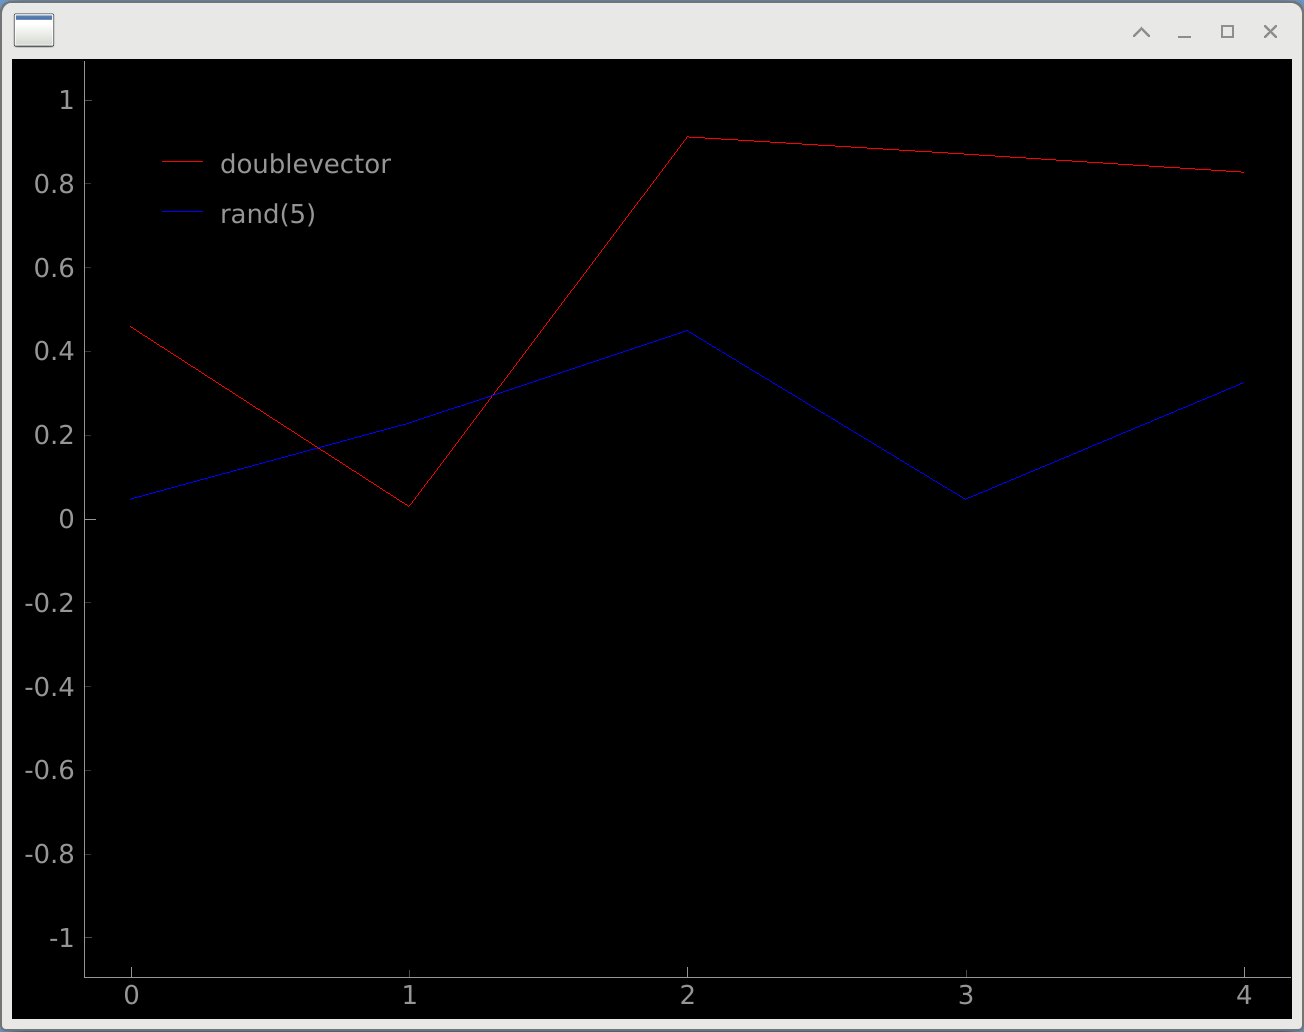Image resolution: width=1304 pixels, height=1032 pixels.
Task: Click the blue curve peak at x=2
Action: 687,330
